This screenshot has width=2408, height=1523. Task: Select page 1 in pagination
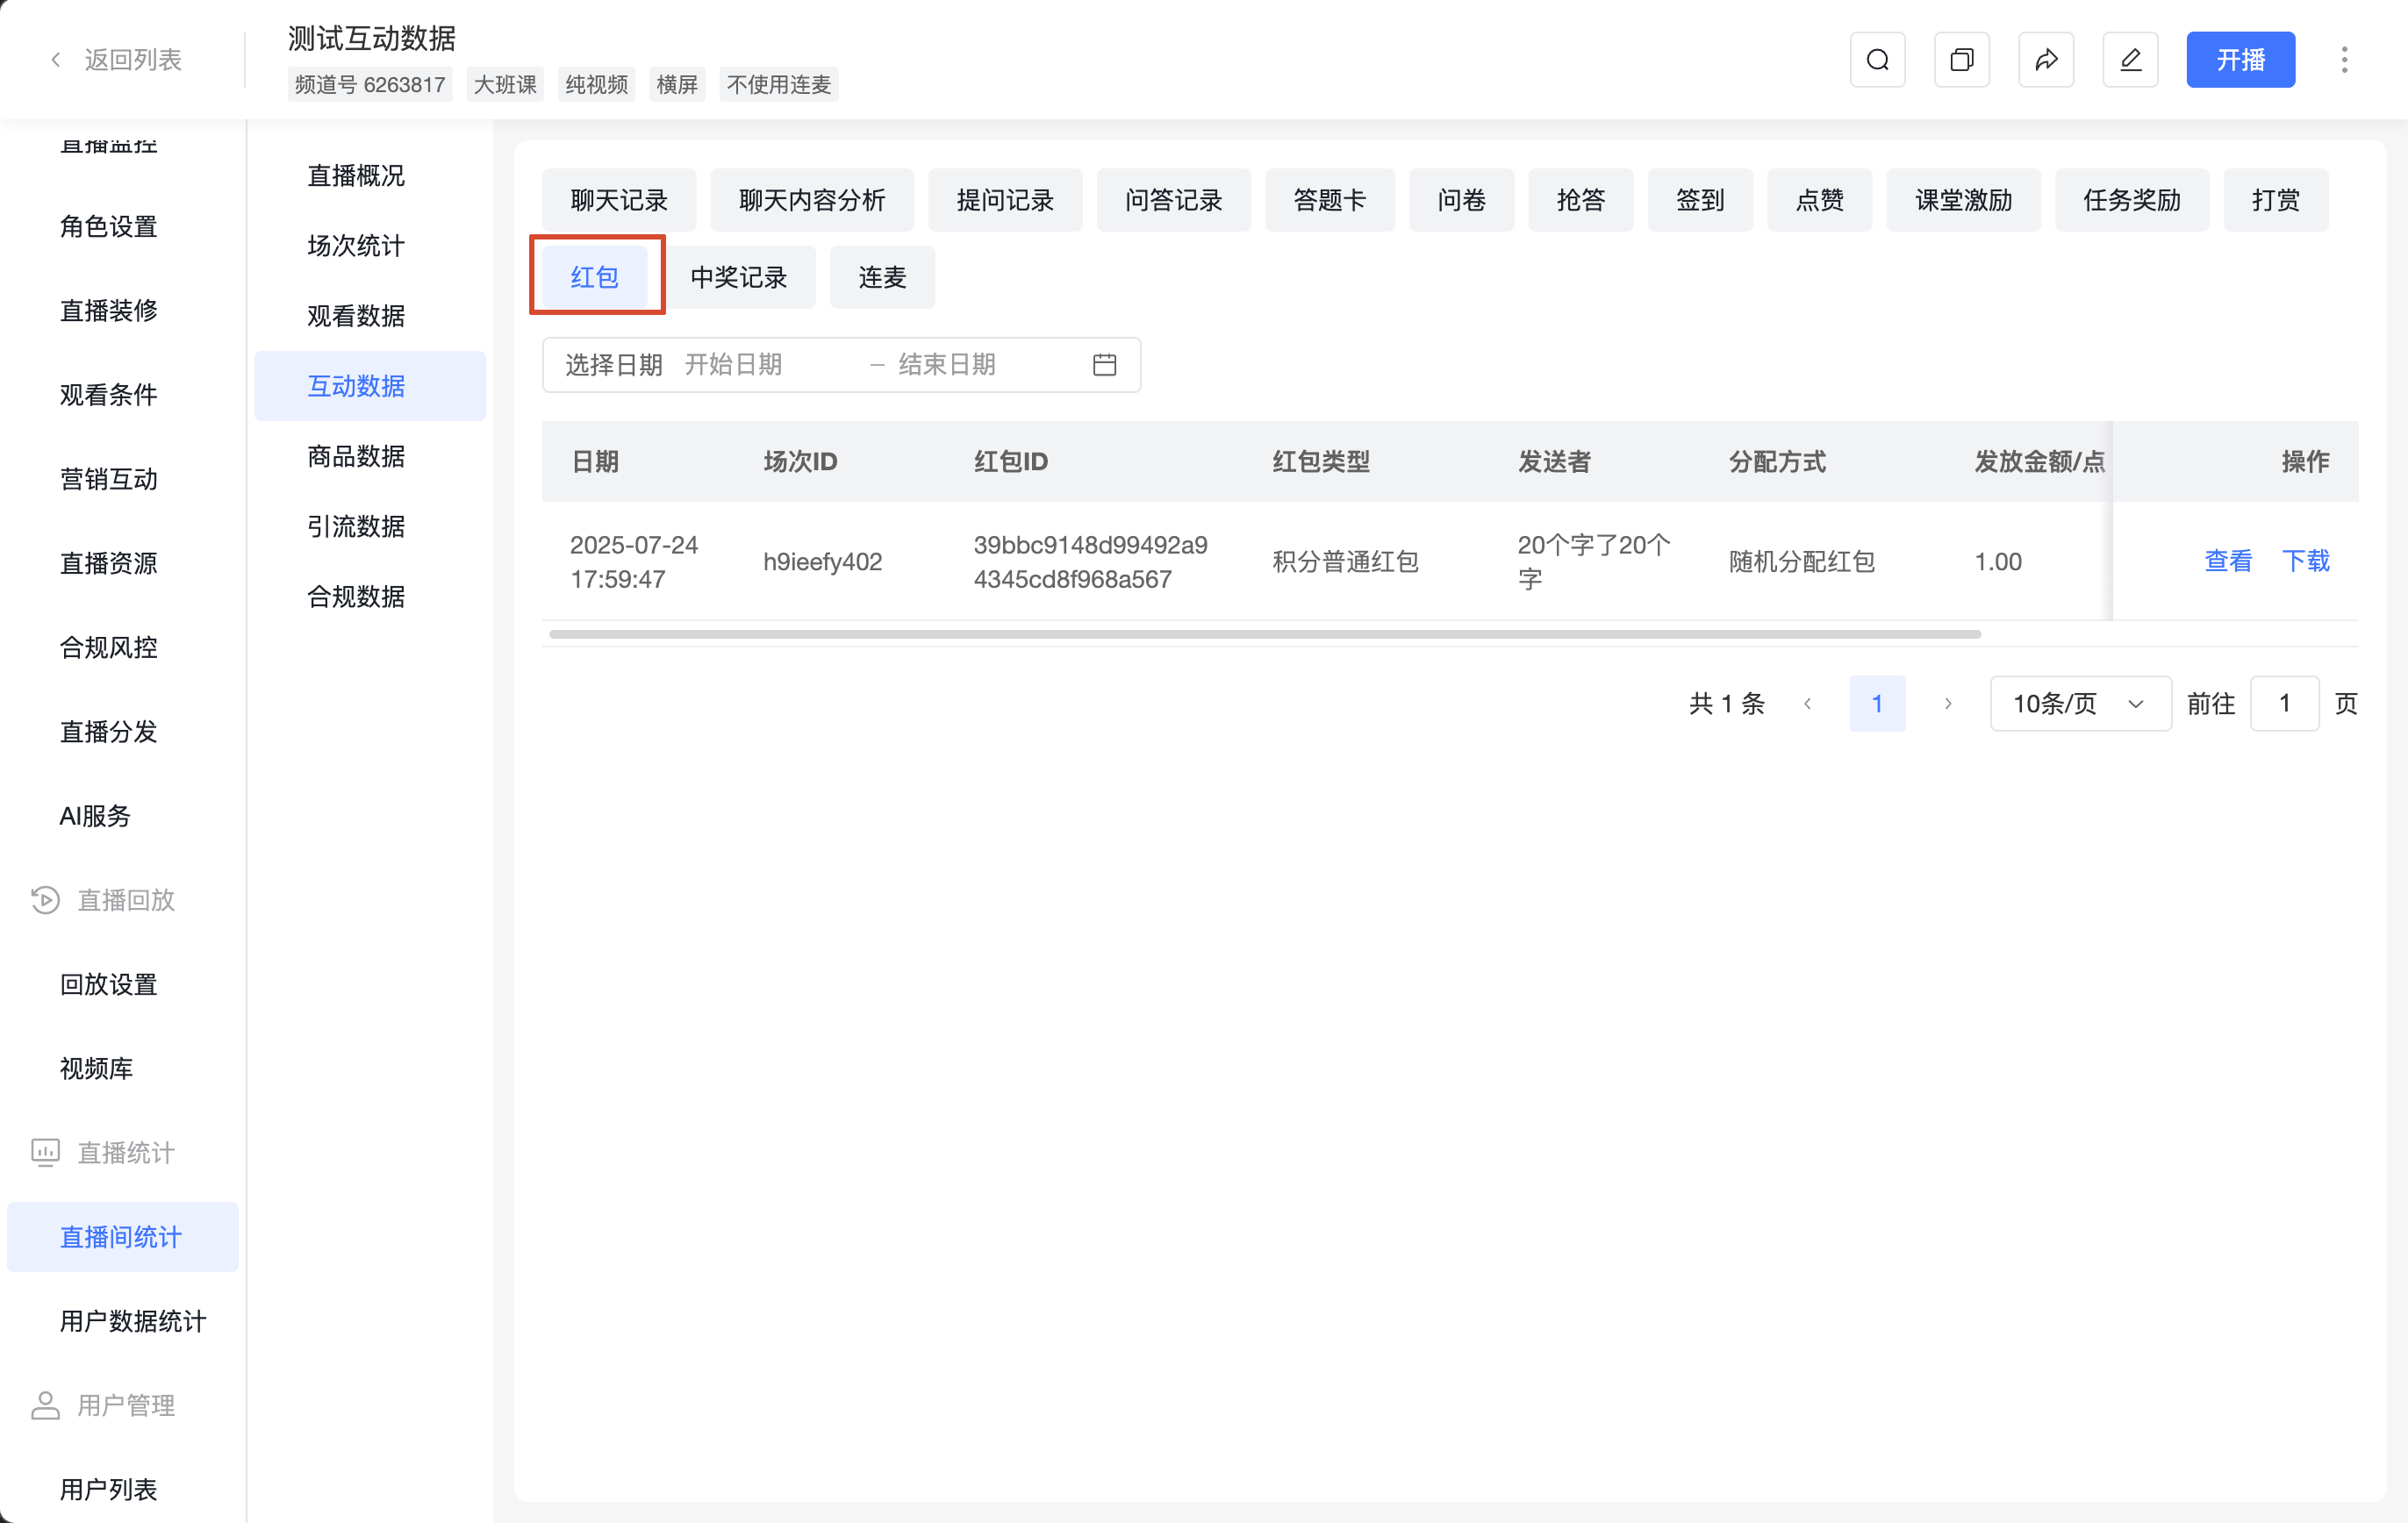[x=1877, y=704]
